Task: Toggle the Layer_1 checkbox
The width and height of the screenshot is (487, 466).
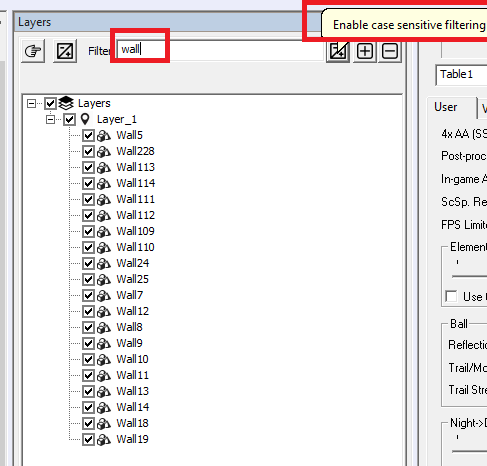Action: [x=69, y=119]
